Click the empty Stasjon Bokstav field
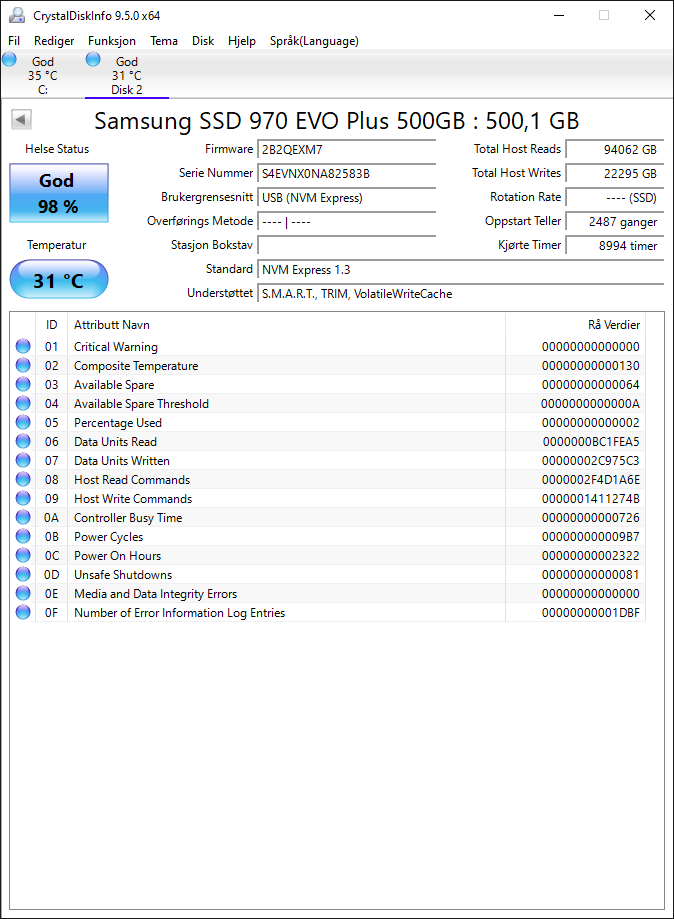 coord(346,246)
